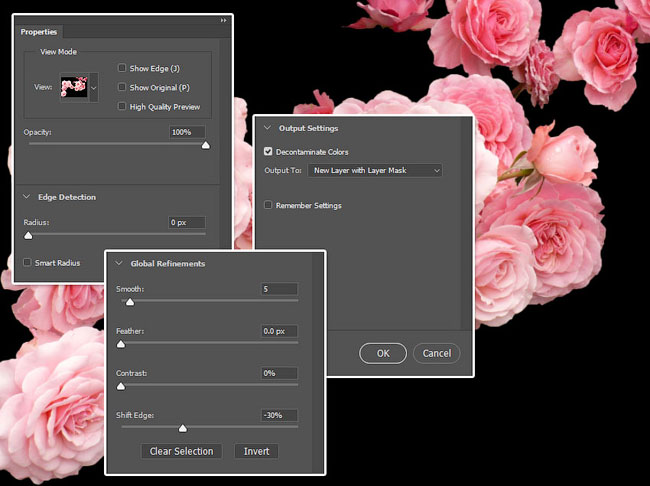The height and width of the screenshot is (486, 650).
Task: Enable the Show Original (P) checkbox
Action: 122,87
